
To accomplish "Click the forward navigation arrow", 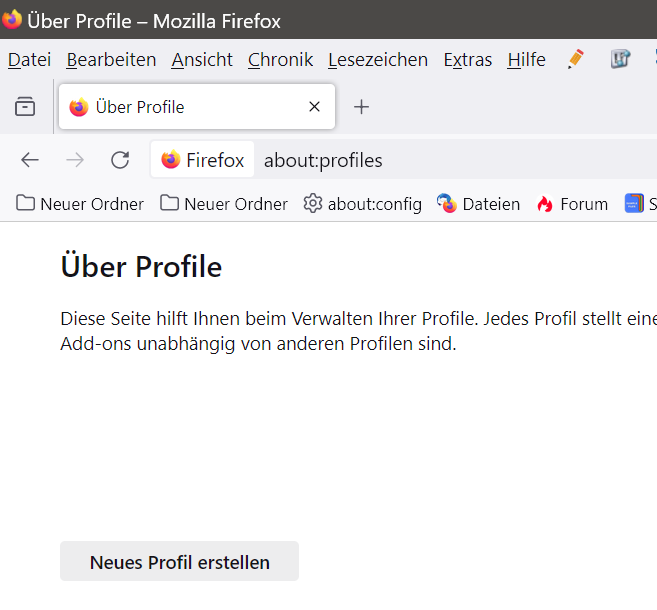I will [x=75, y=160].
